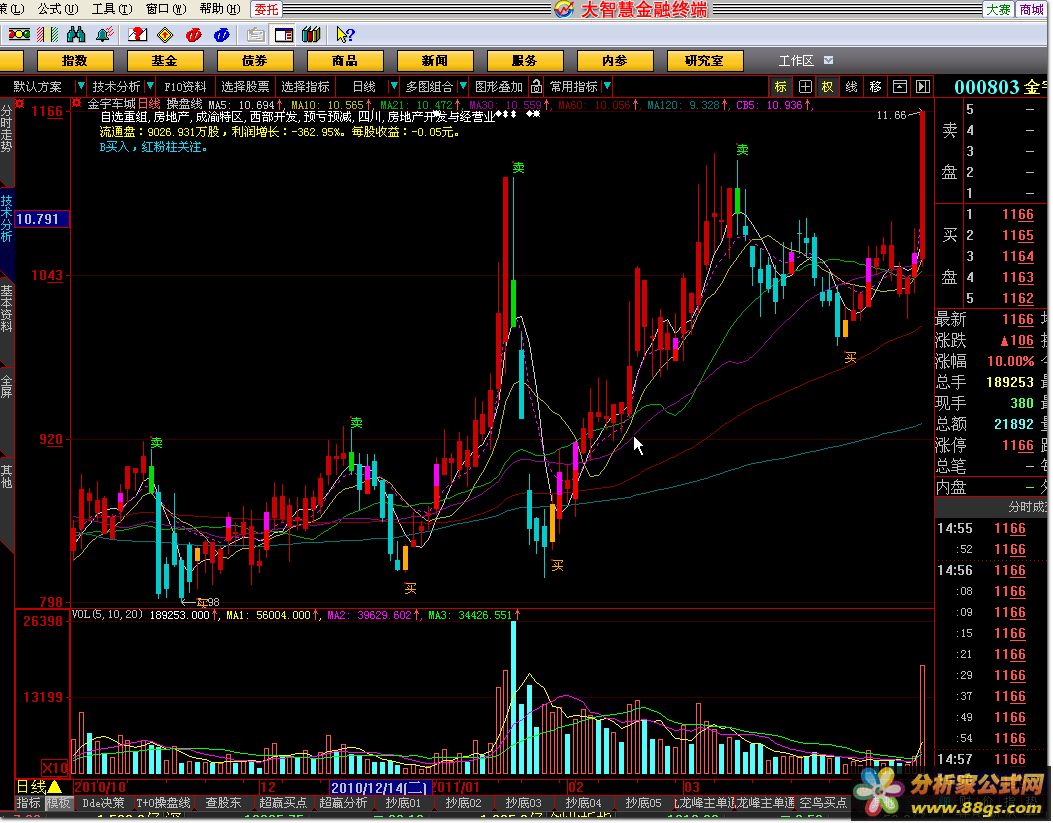Screen dimensions: 1053x823
Task: Click the window layout panel icon
Action: (x=283, y=34)
